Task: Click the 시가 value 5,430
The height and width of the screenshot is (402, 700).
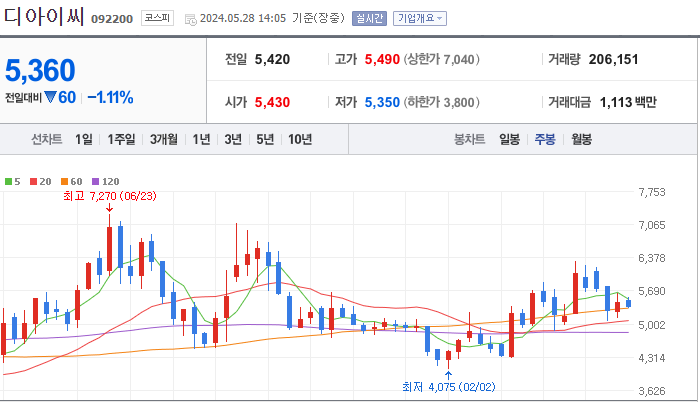Action: click(272, 102)
